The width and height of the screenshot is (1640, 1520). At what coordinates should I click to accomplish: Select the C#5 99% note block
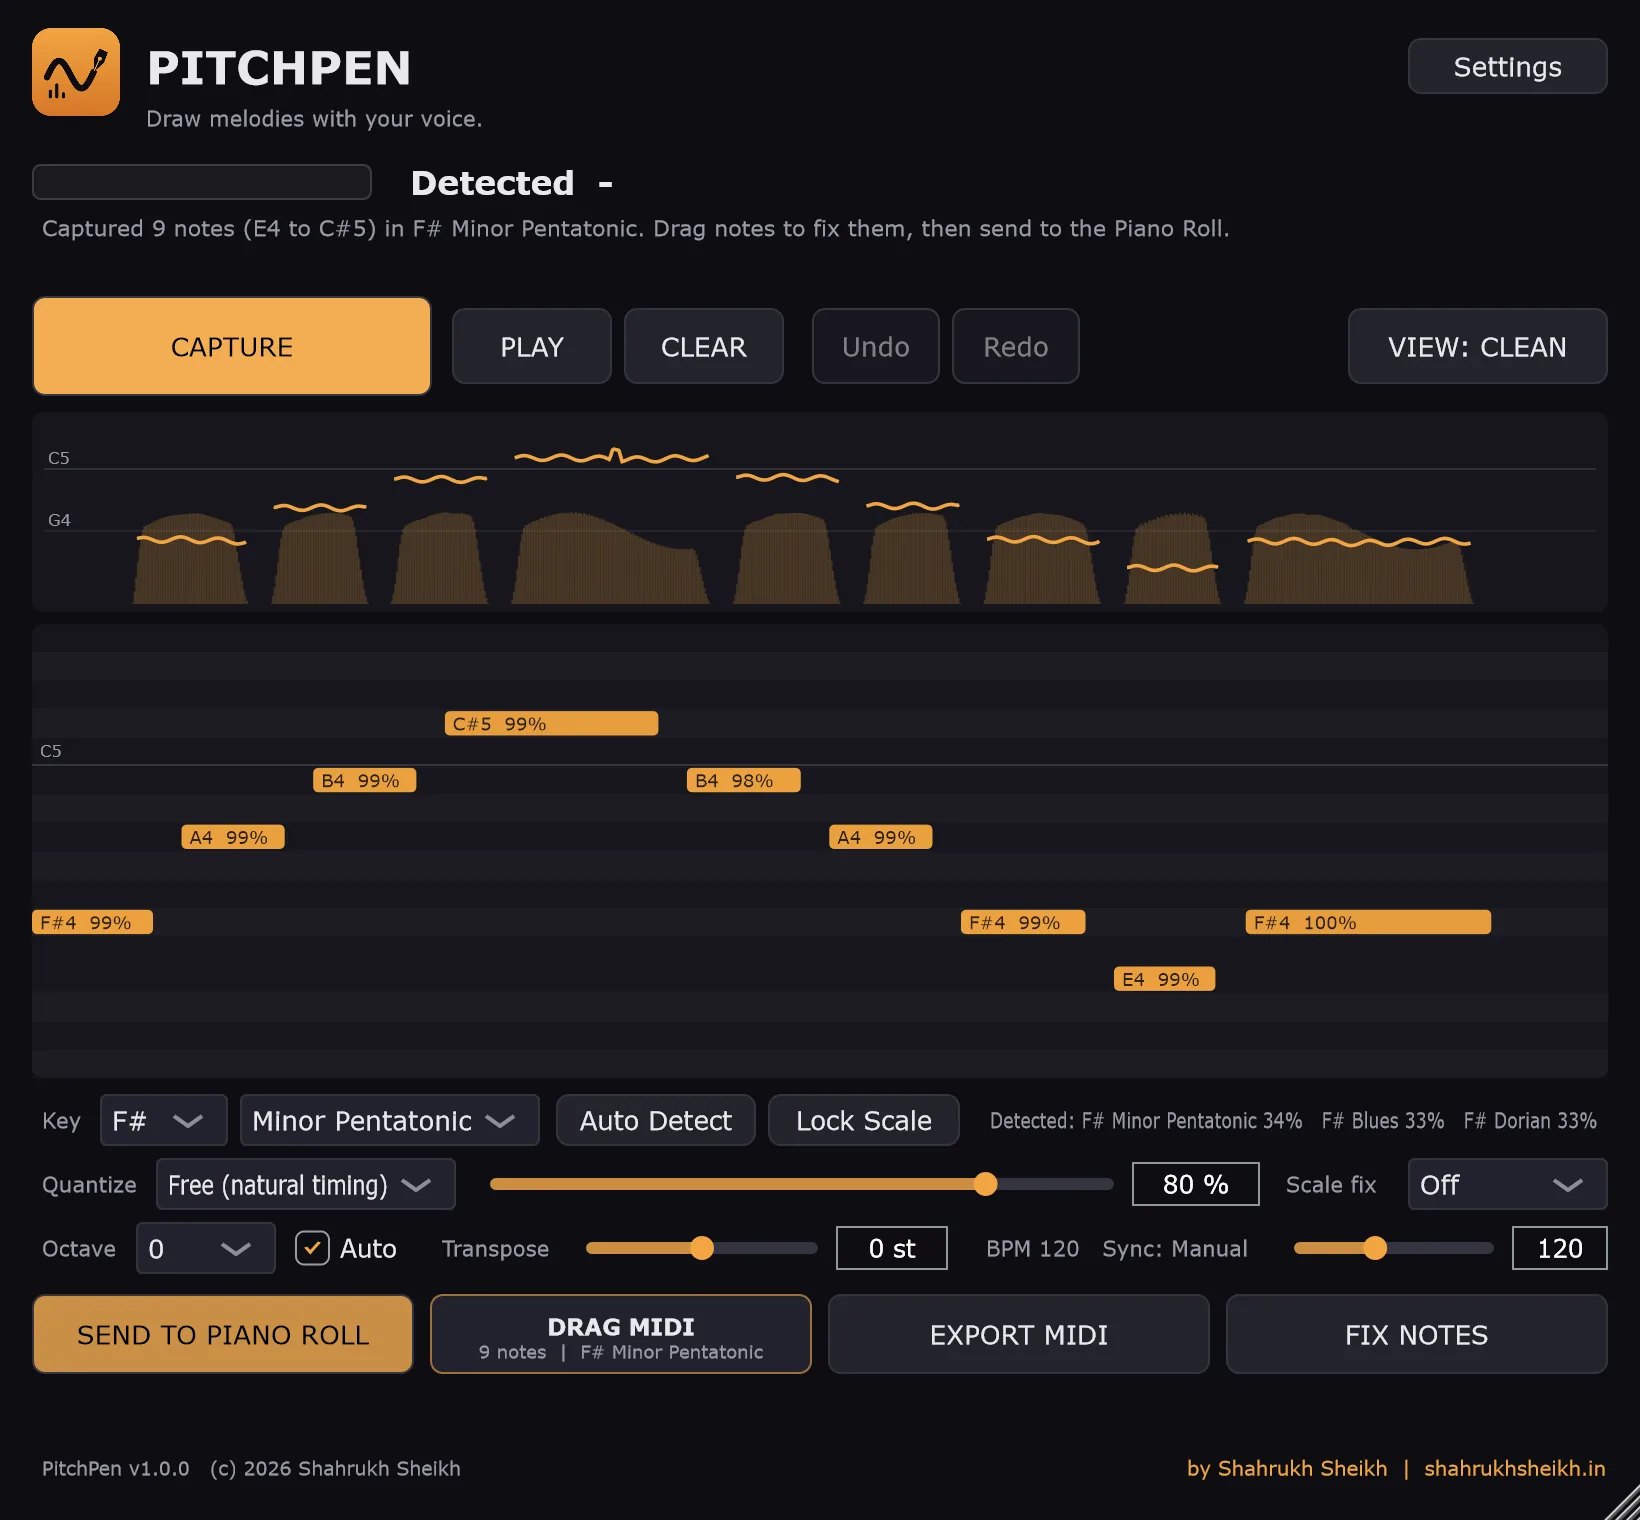551,723
